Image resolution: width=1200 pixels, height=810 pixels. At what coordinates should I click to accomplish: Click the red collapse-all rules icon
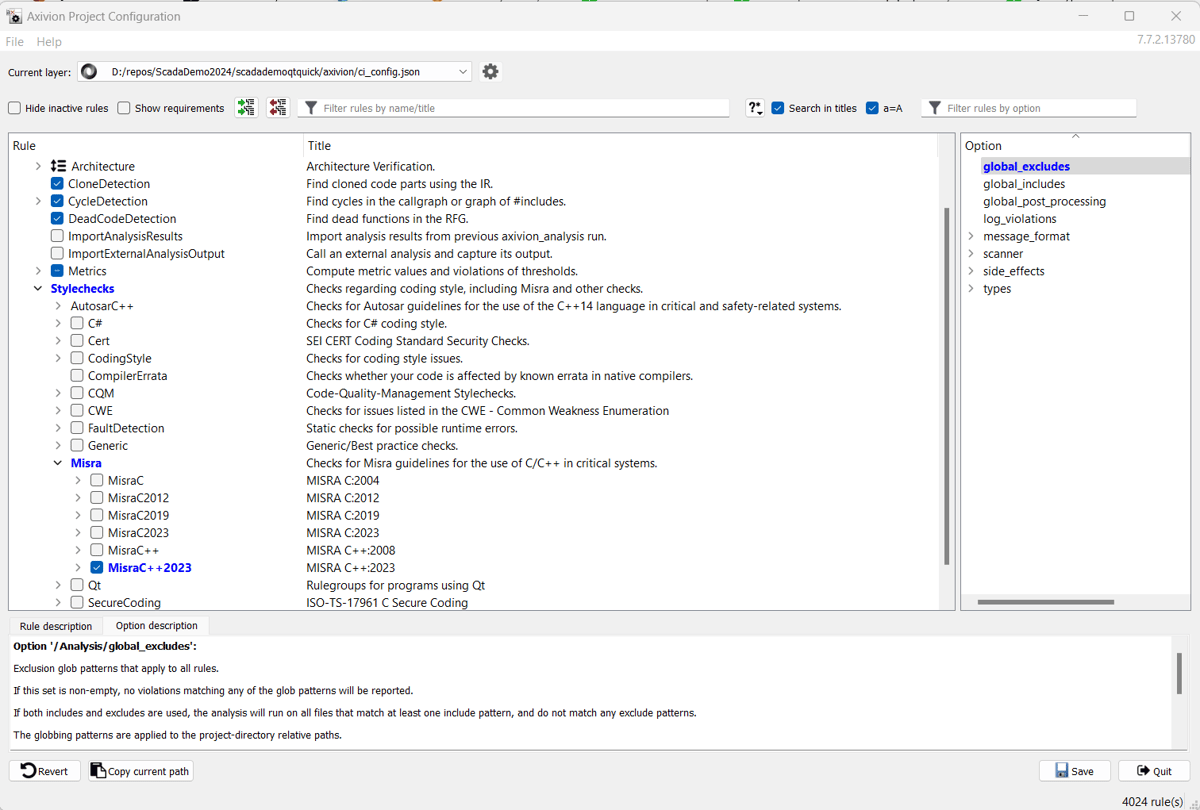(277, 108)
